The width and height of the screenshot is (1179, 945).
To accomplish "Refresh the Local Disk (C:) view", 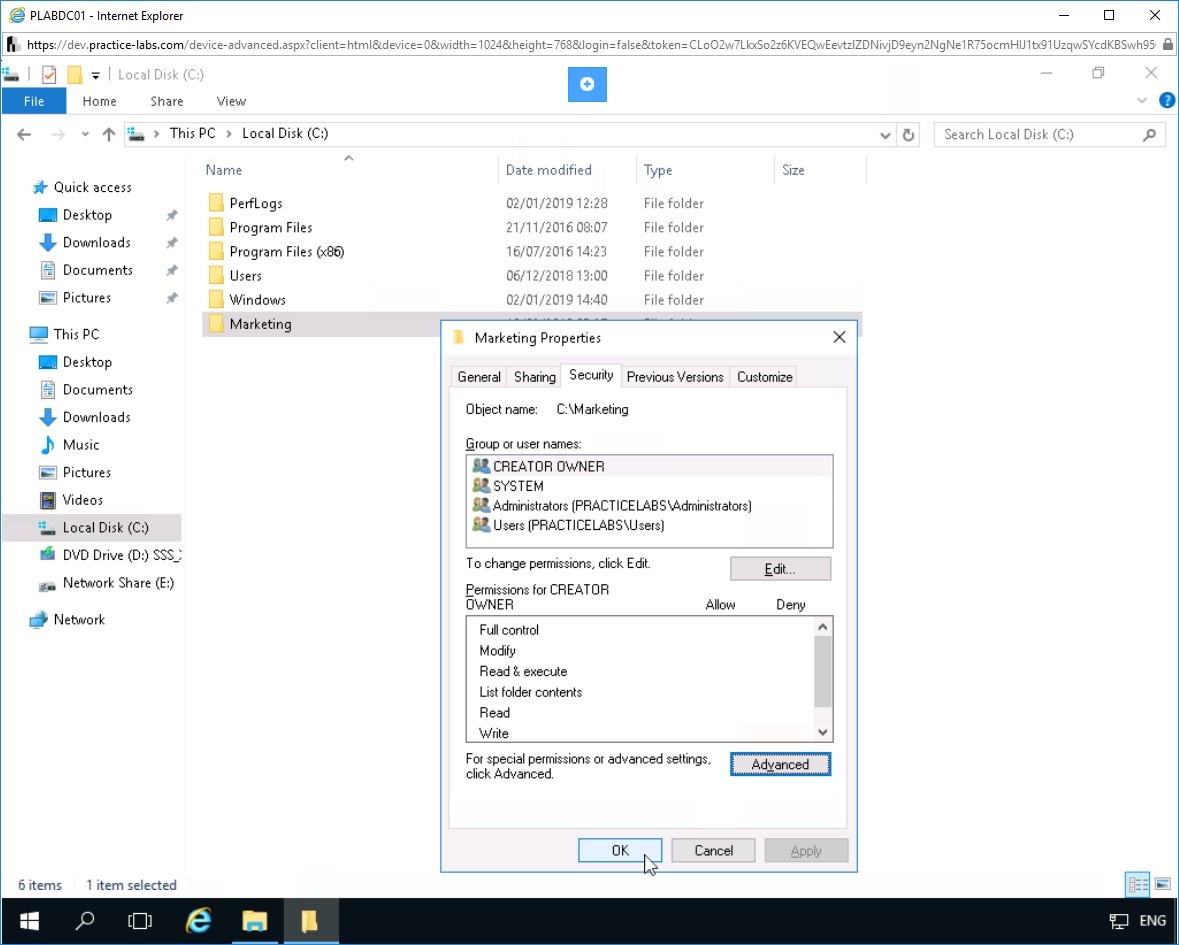I will click(x=908, y=135).
